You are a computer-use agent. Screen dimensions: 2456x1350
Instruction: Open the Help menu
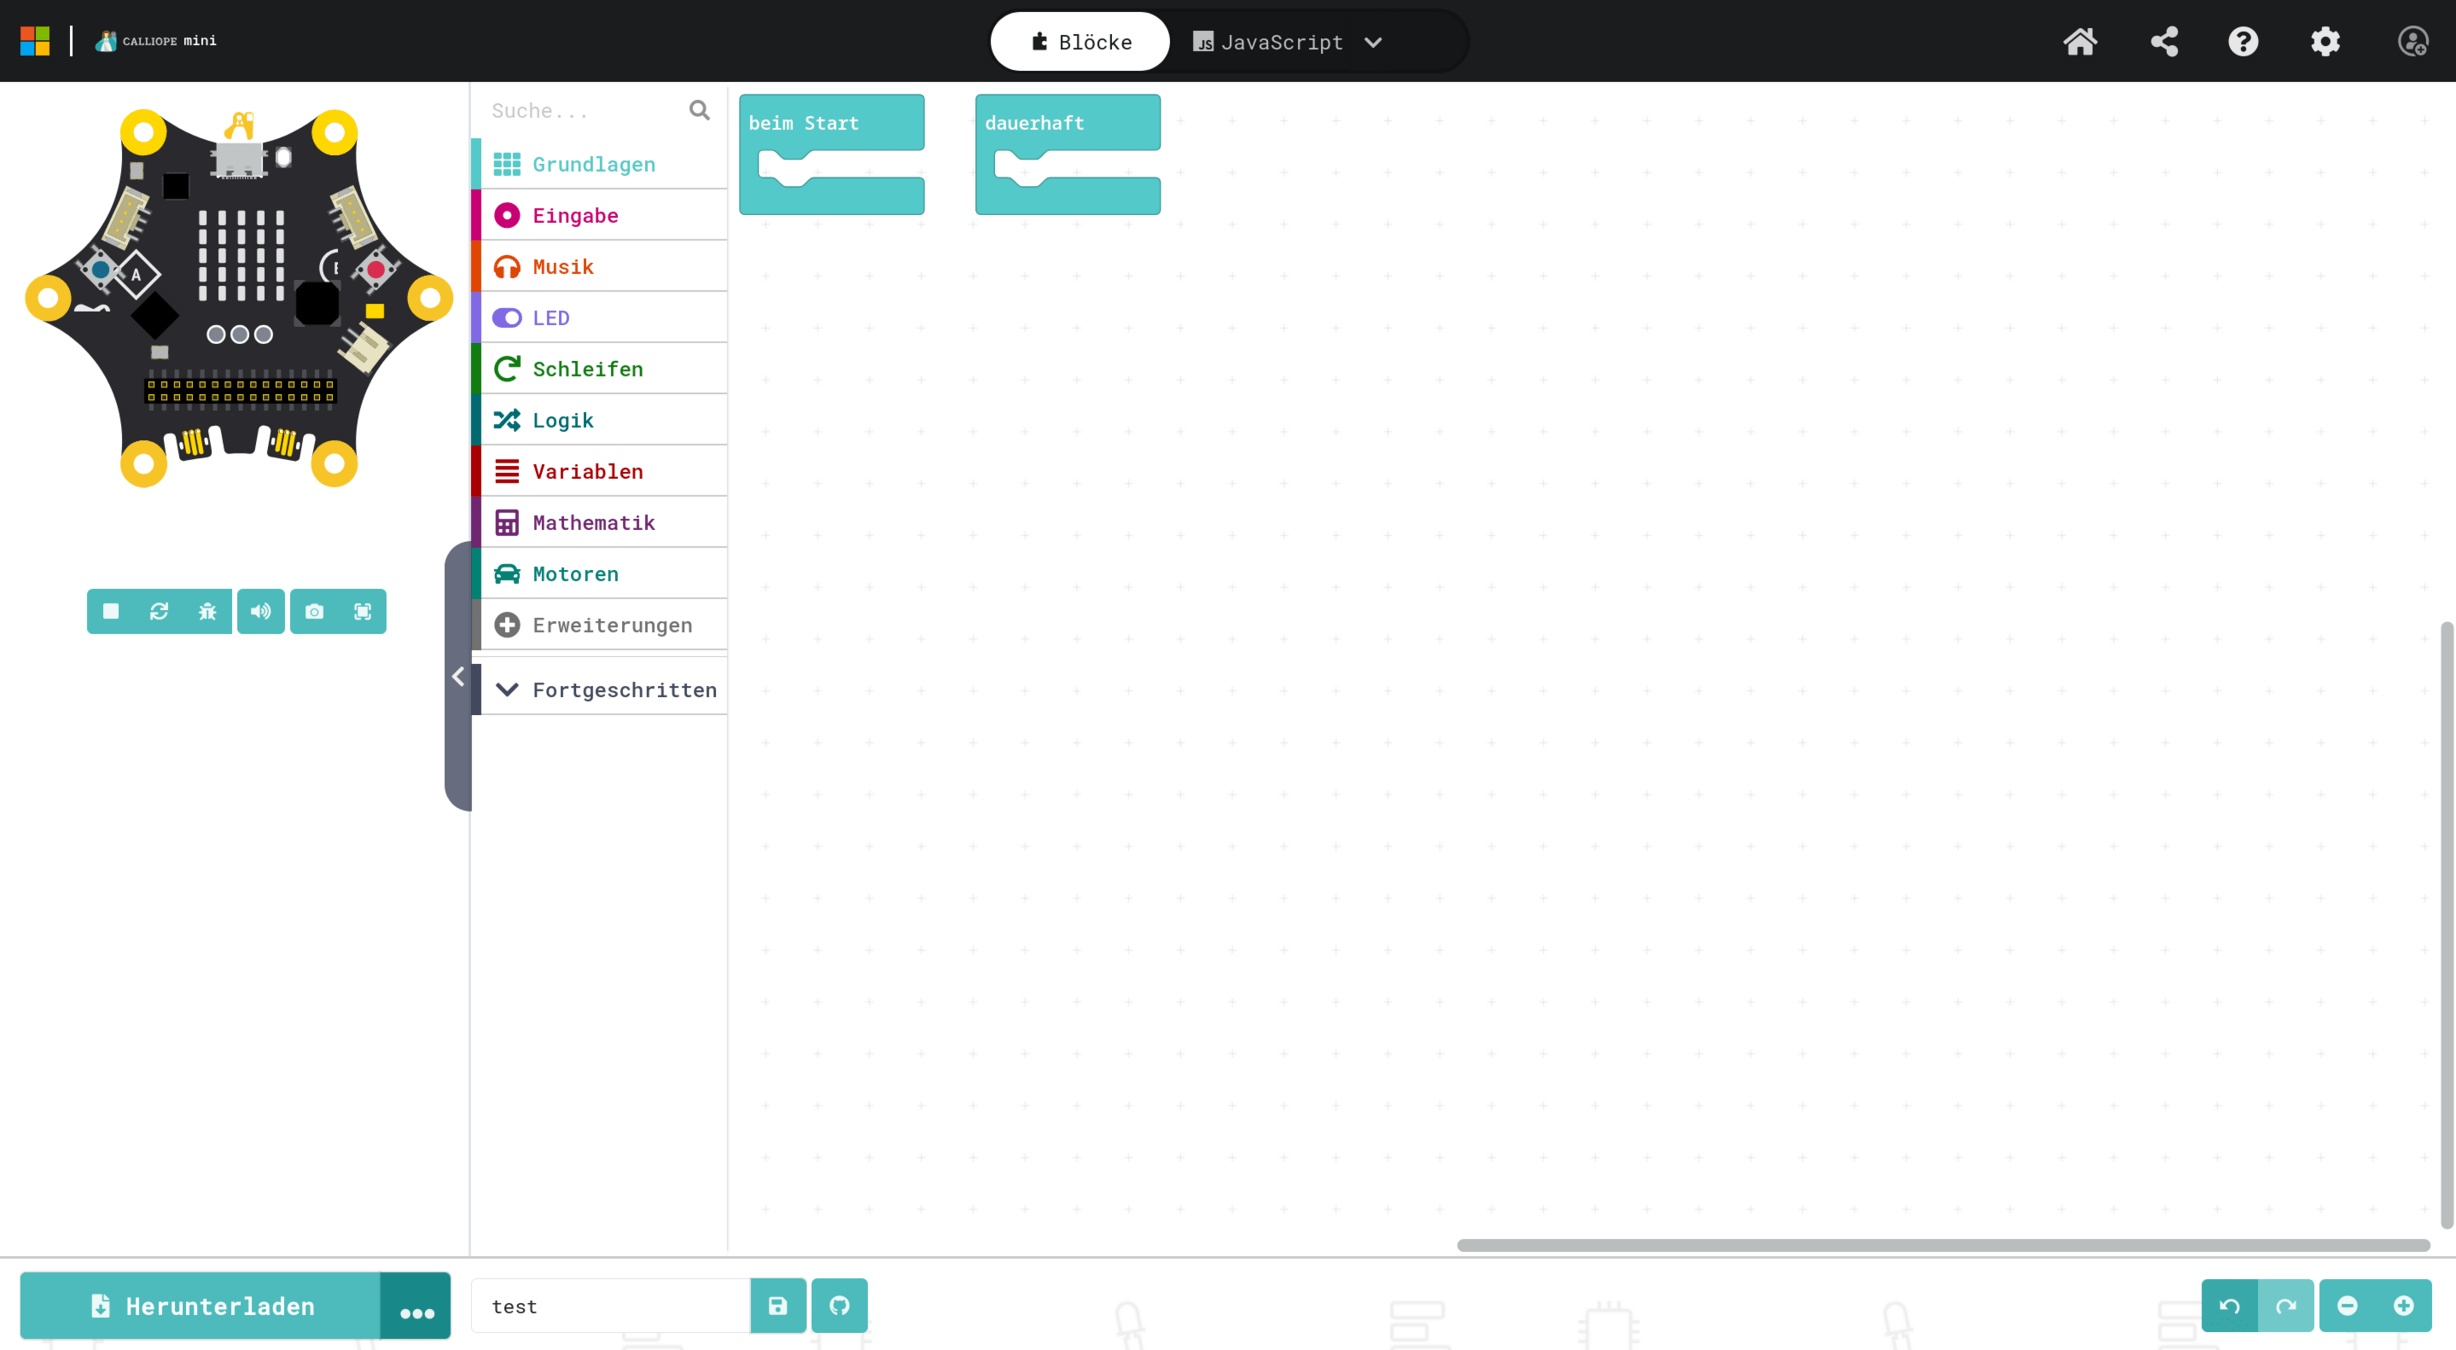[2243, 41]
